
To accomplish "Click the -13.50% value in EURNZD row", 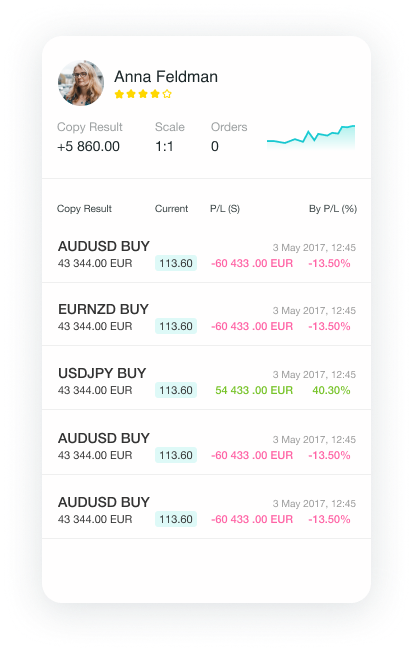I will (x=329, y=326).
